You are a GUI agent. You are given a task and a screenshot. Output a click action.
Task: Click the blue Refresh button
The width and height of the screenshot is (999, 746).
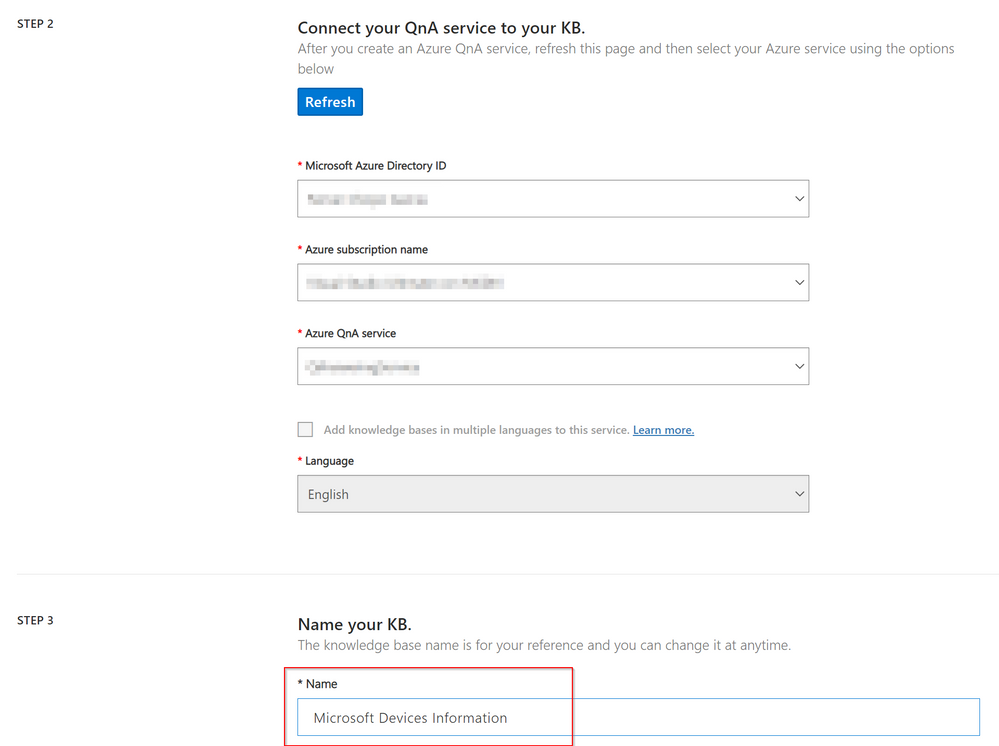click(x=330, y=102)
